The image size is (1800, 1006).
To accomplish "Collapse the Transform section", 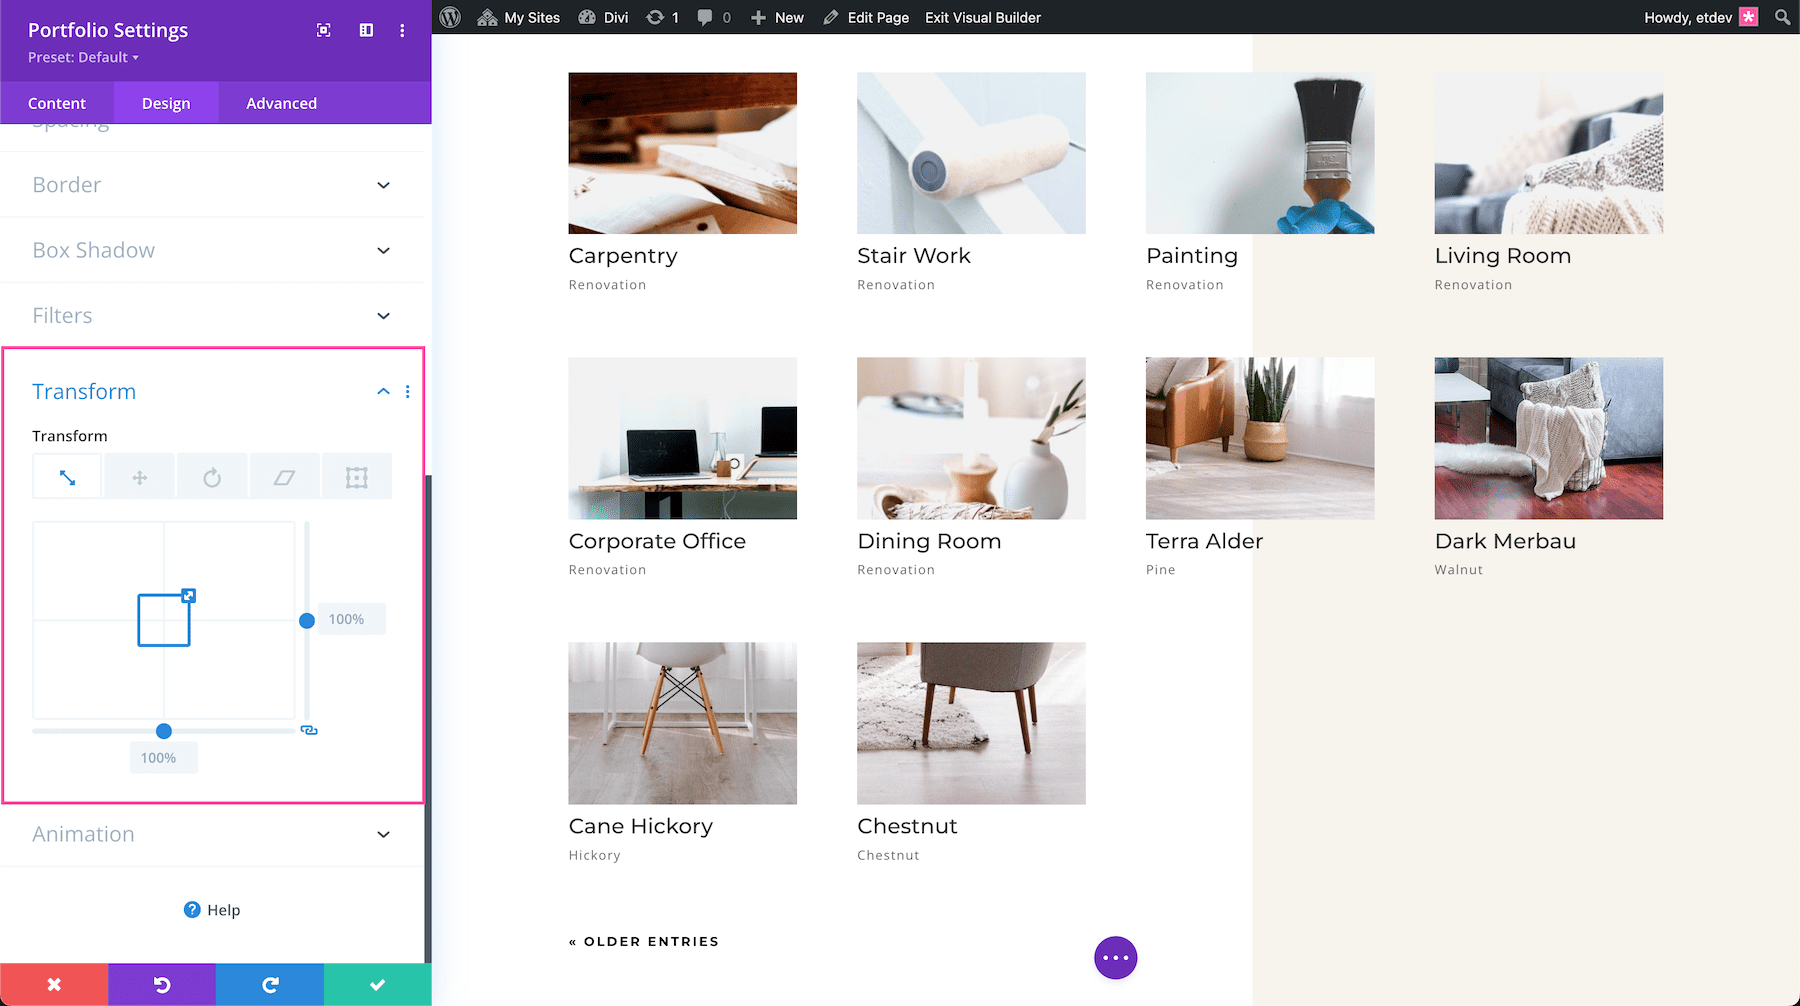I will tap(383, 391).
